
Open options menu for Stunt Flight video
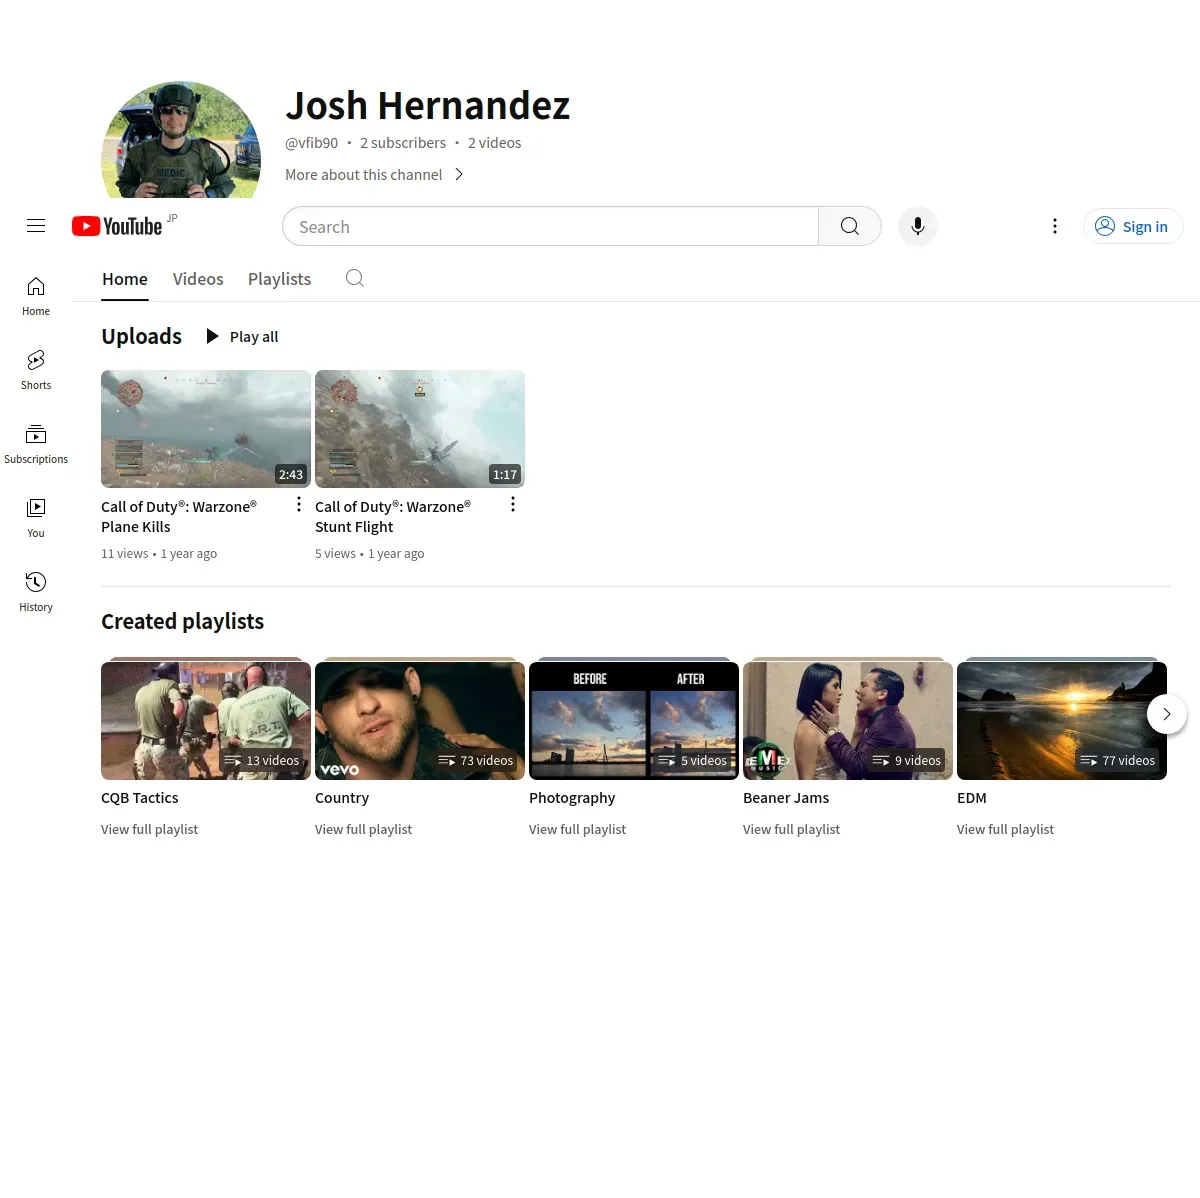coord(513,504)
